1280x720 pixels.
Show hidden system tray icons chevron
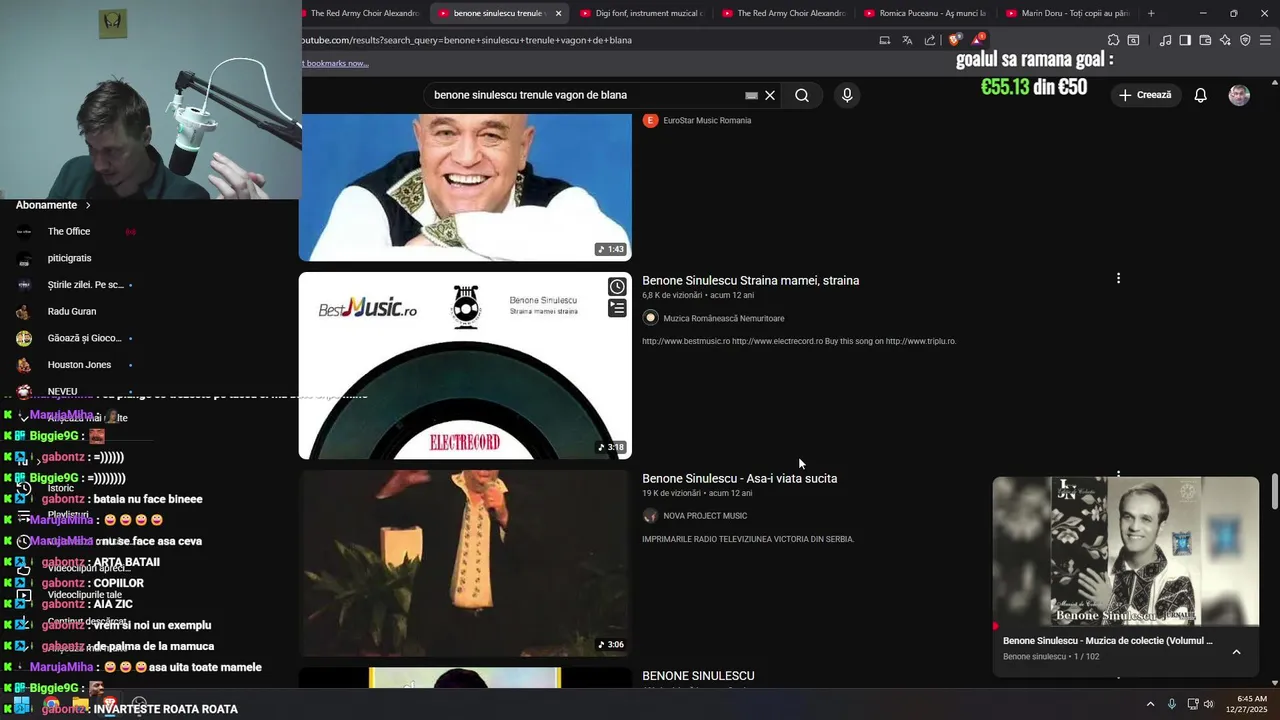coord(1150,704)
